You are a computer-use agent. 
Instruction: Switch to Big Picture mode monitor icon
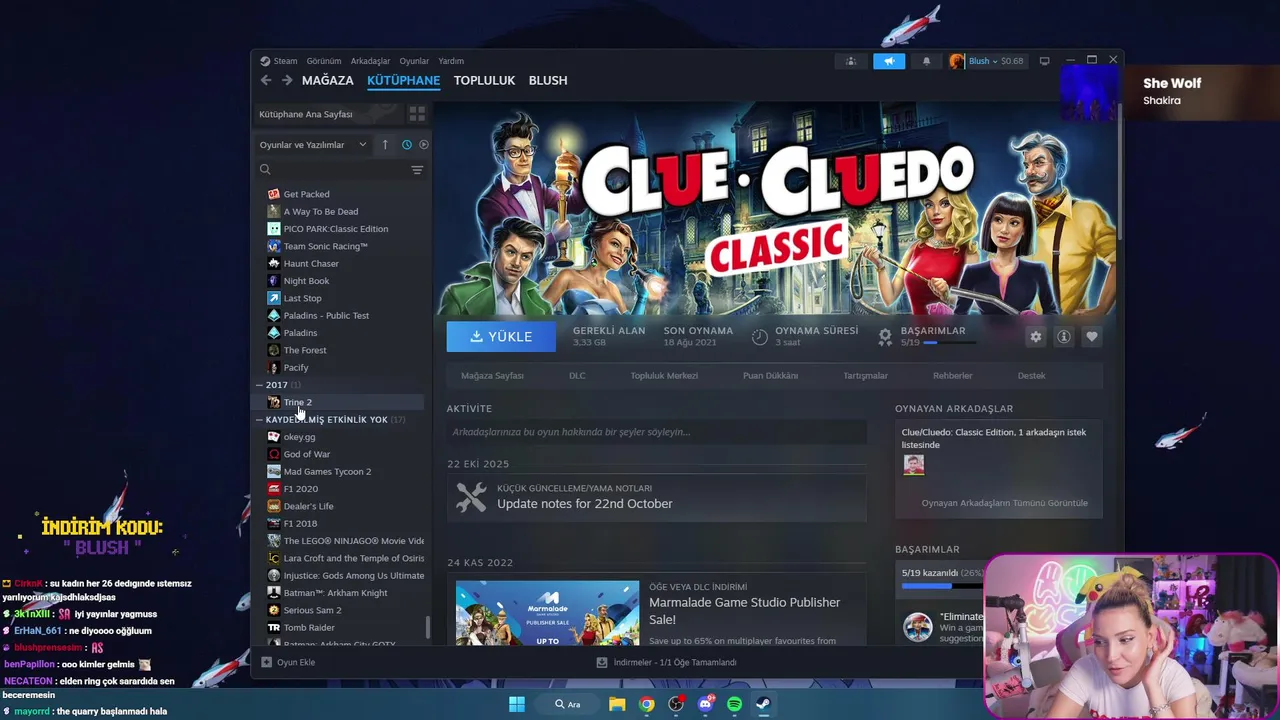pos(1044,61)
